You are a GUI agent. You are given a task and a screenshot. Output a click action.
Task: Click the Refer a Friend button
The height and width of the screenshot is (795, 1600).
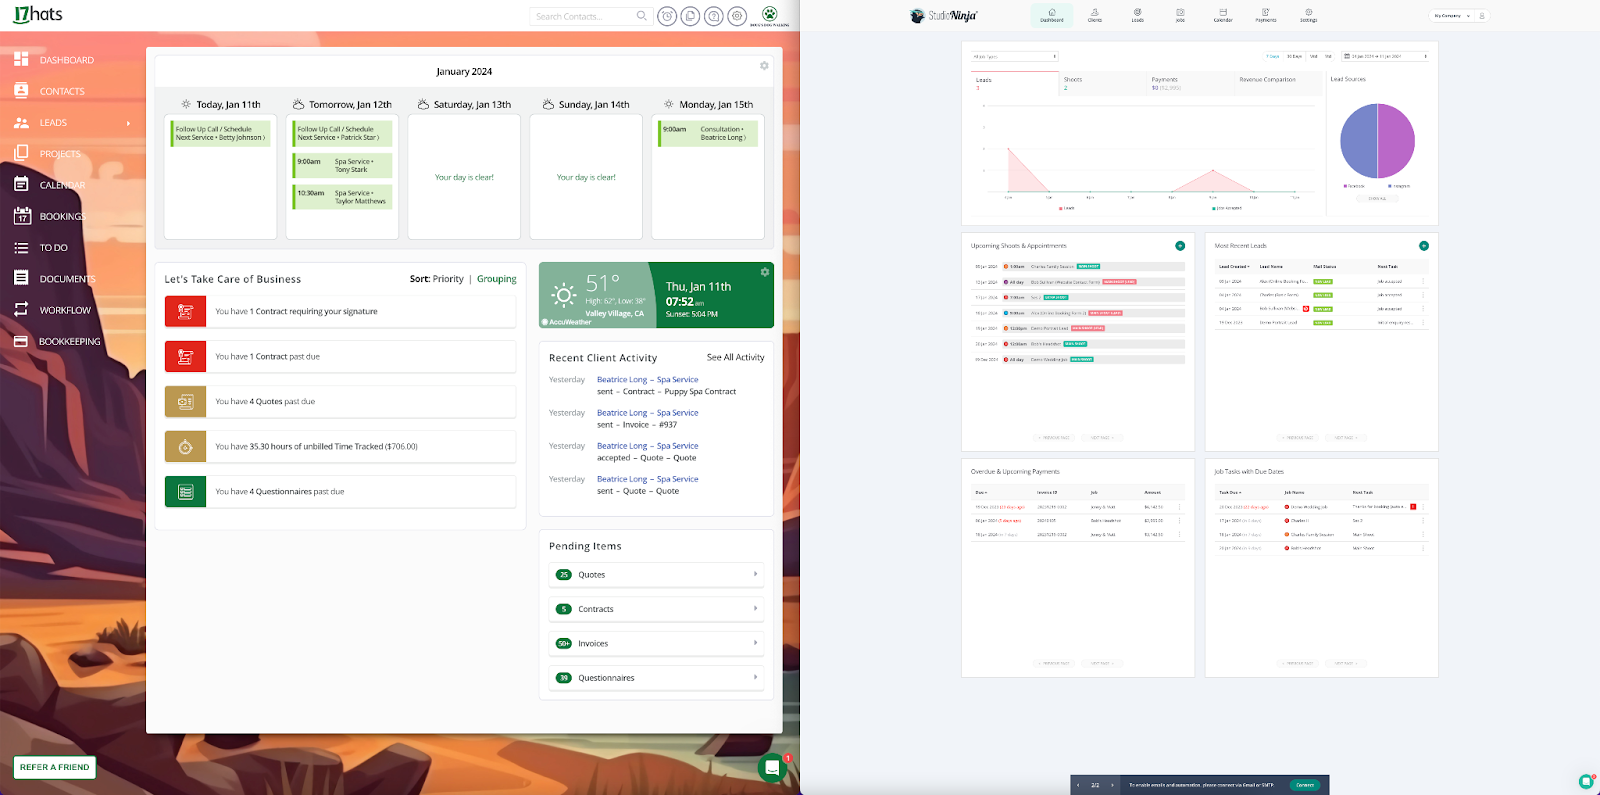click(55, 767)
